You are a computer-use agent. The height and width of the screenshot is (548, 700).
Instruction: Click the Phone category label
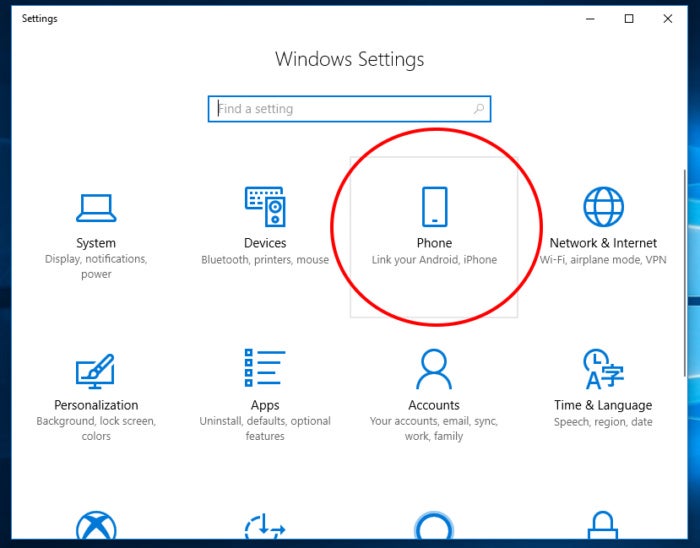click(x=434, y=243)
